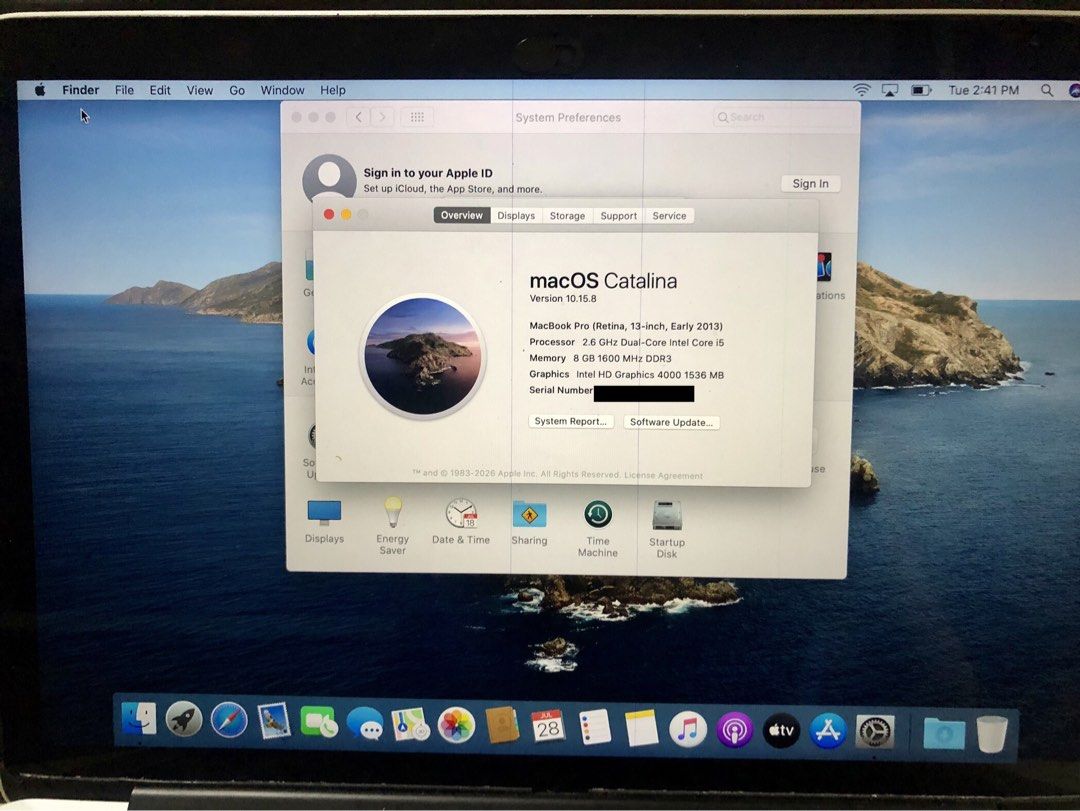Image resolution: width=1080 pixels, height=811 pixels.
Task: Open Energy Saver pane in System Preferences
Action: pyautogui.click(x=393, y=526)
